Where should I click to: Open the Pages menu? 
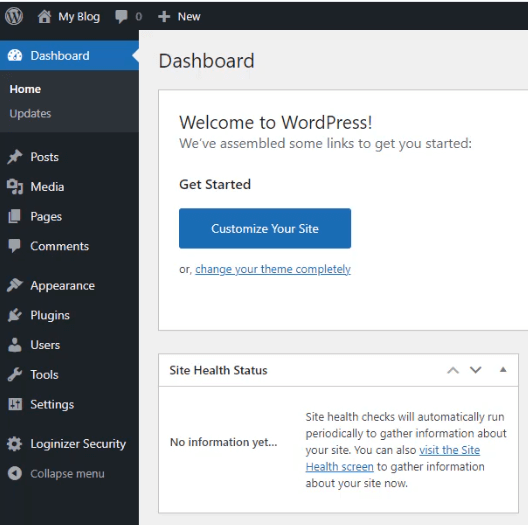46,217
